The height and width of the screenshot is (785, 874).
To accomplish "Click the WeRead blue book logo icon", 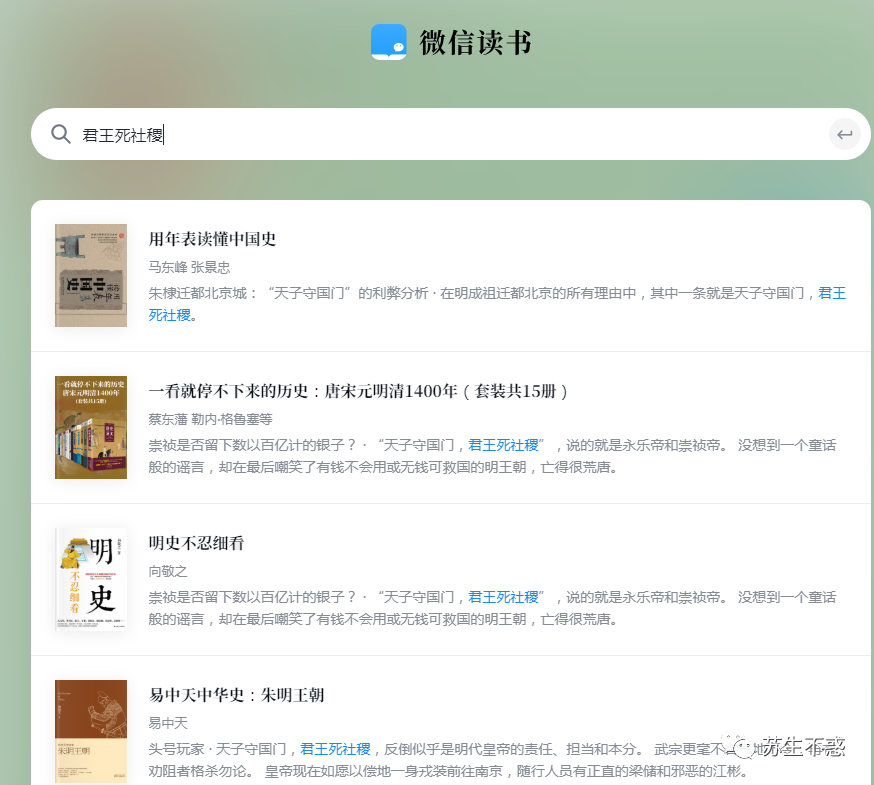I will pyautogui.click(x=389, y=42).
